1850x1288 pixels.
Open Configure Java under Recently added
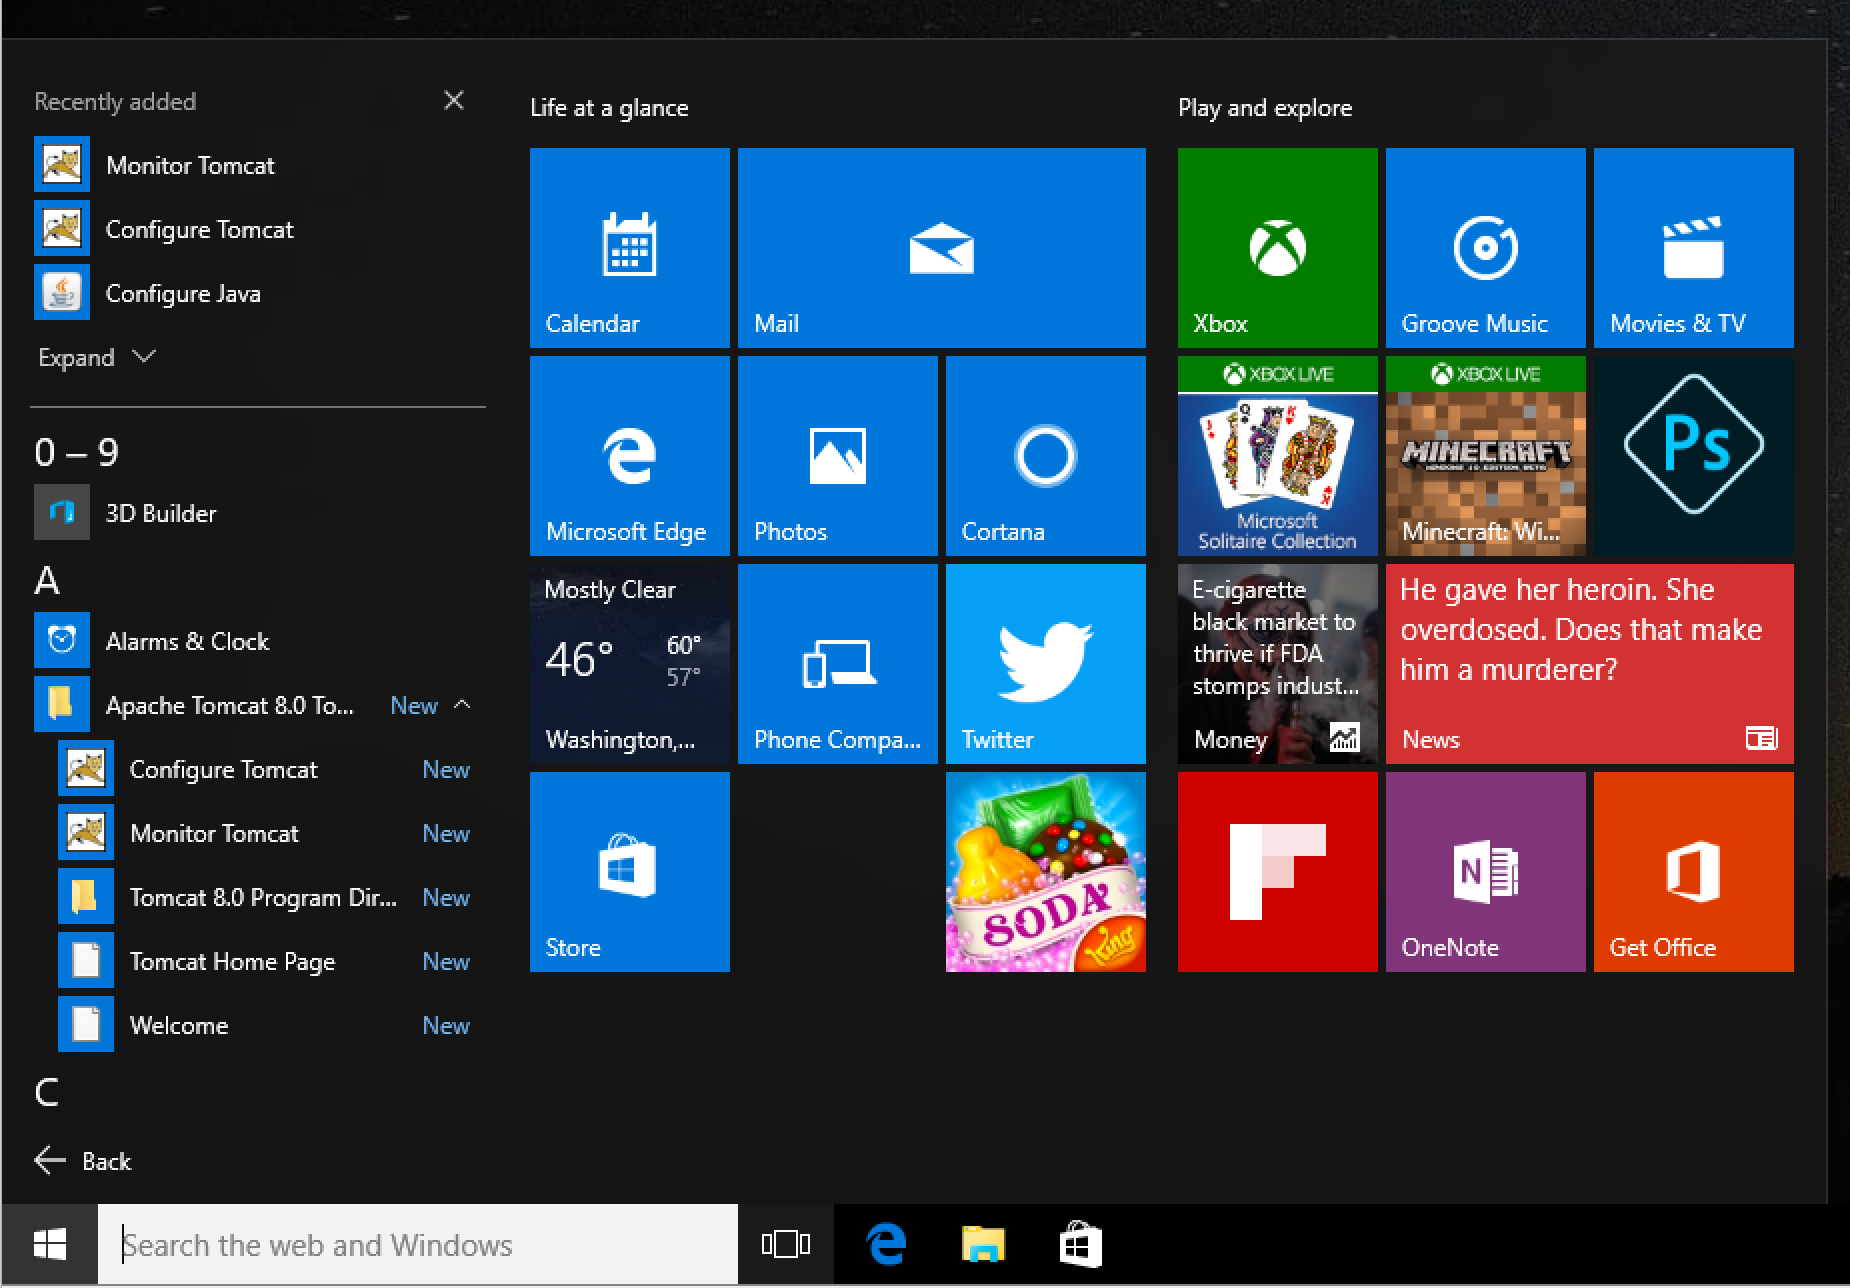click(x=258, y=293)
